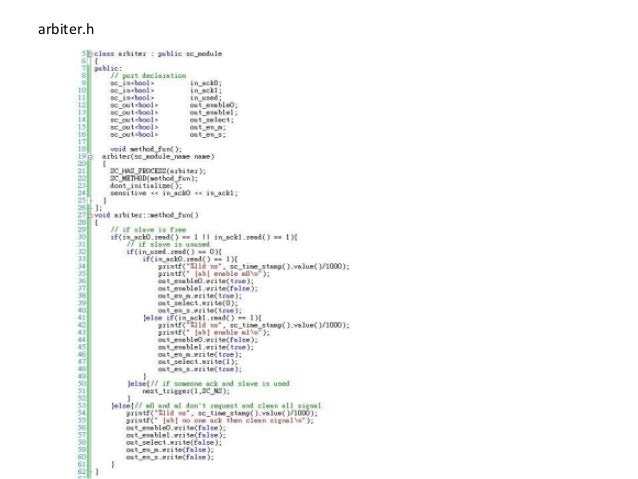The width and height of the screenshot is (638, 479).
Task: Click the '// if slave is free' comment
Action: coord(148,230)
